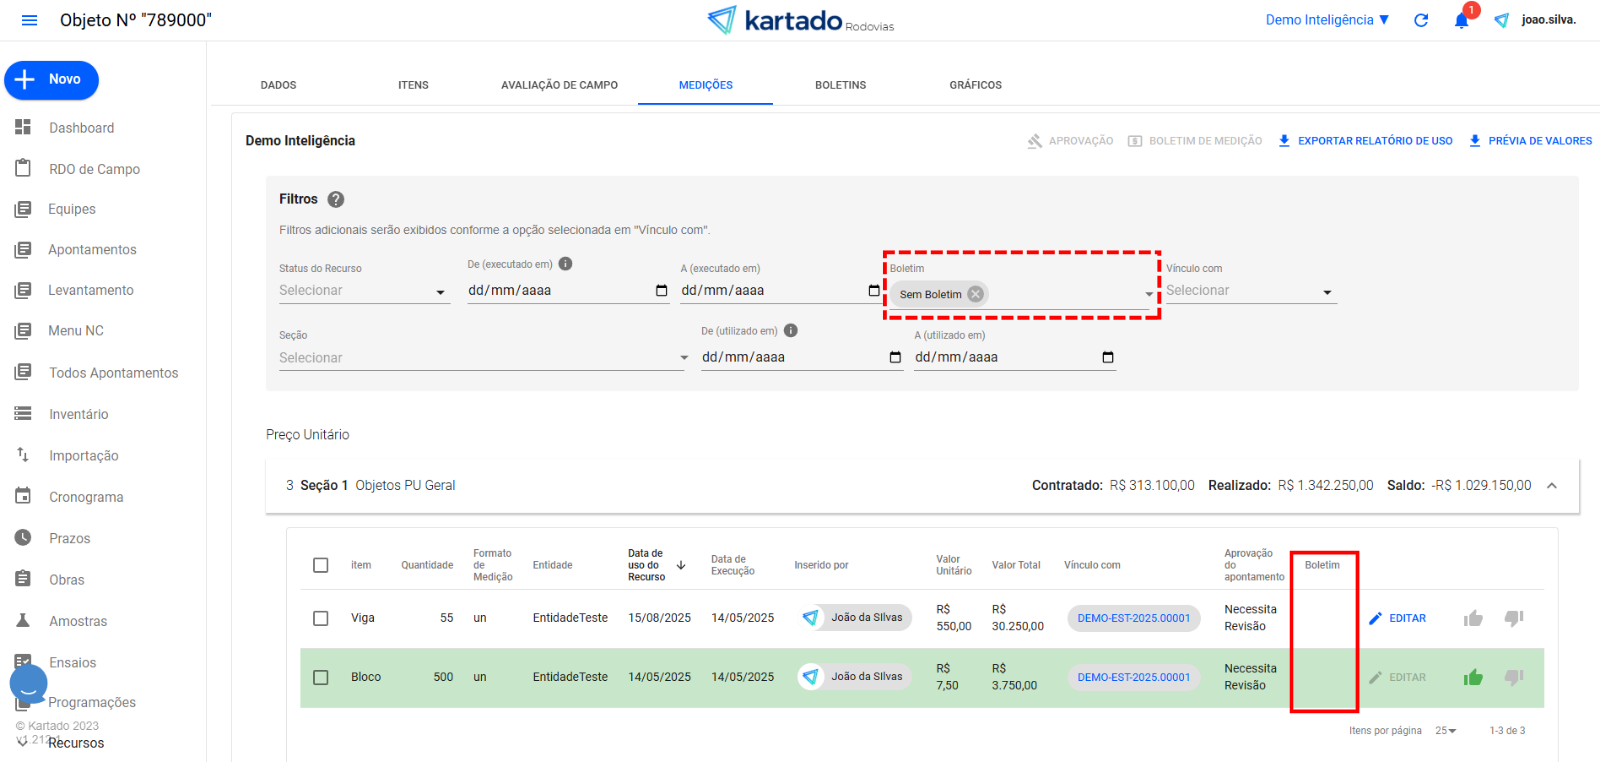
Task: Click the notification bell icon
Action: (1461, 20)
